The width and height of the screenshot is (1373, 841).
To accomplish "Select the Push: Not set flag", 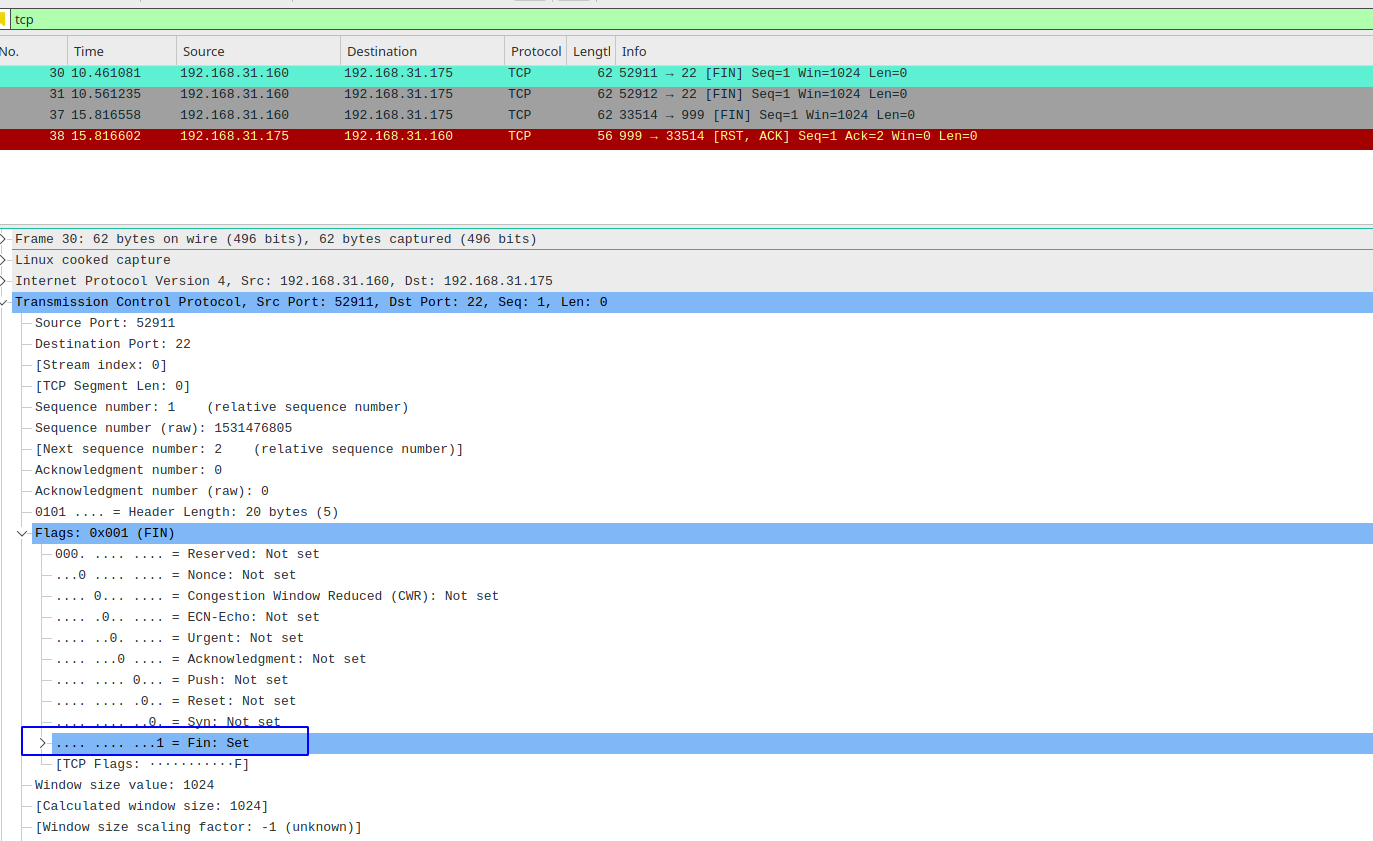I will point(172,680).
